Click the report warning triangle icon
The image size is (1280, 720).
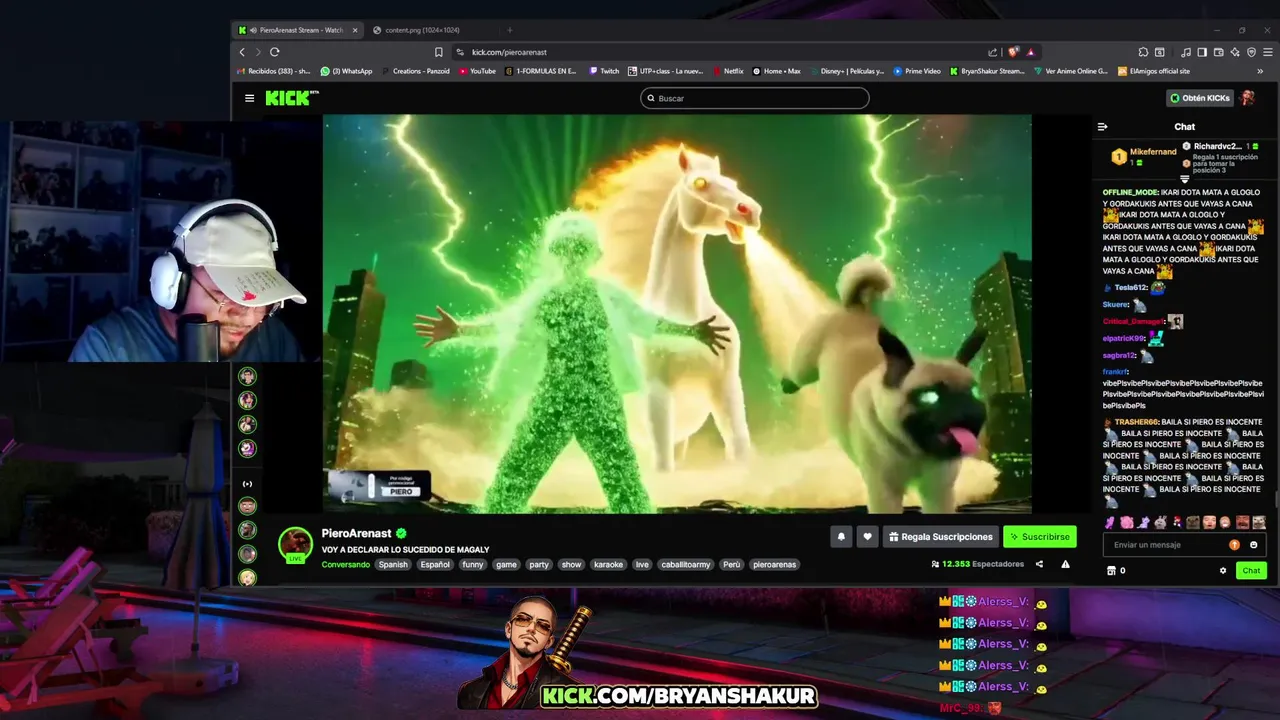pos(1065,564)
